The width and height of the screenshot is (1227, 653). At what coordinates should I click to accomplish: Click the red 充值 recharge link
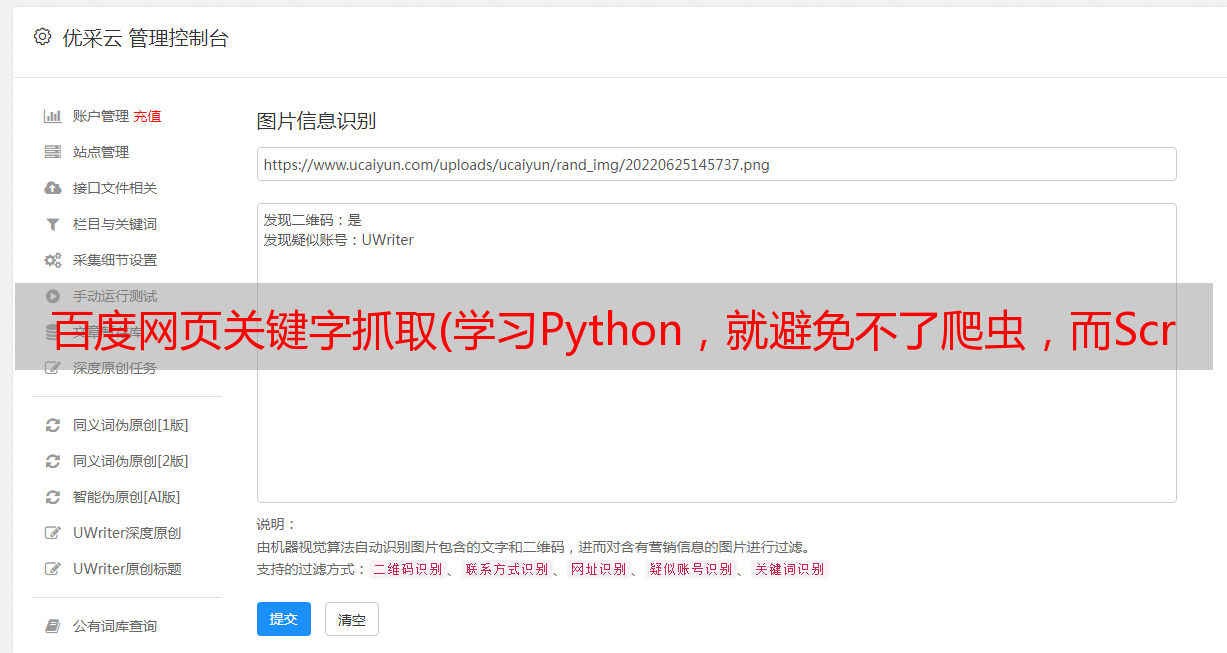click(x=147, y=116)
